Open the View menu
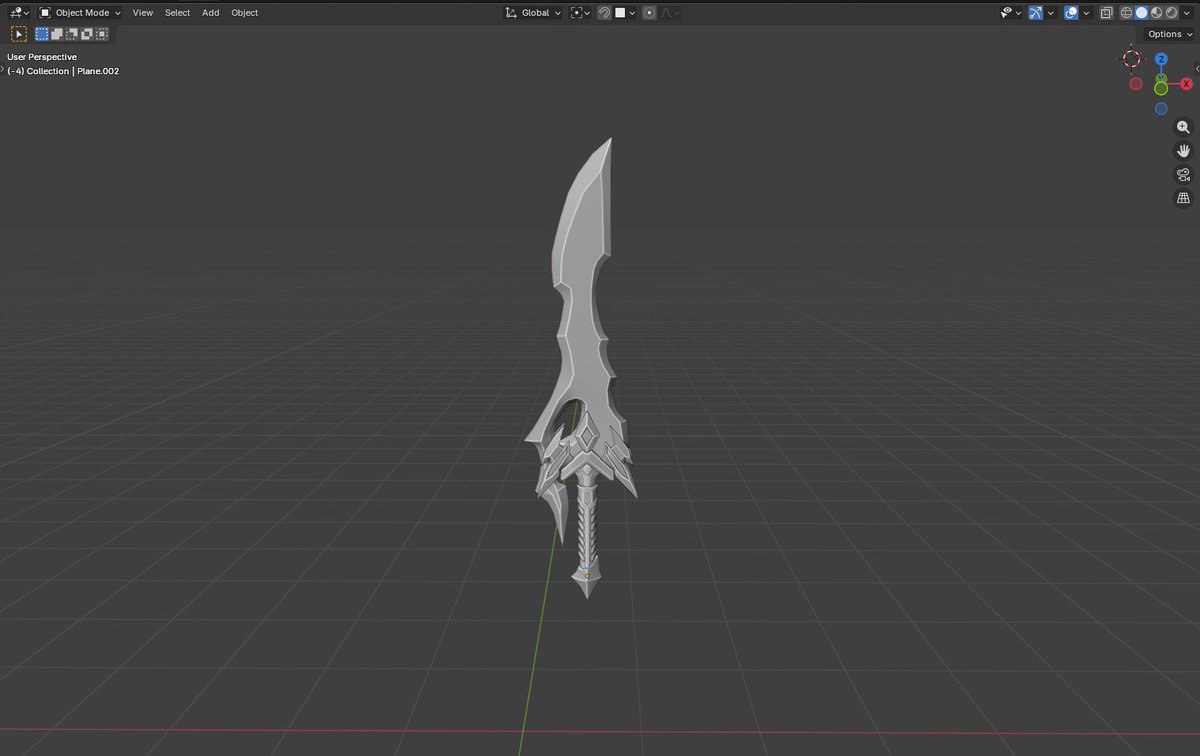 143,13
